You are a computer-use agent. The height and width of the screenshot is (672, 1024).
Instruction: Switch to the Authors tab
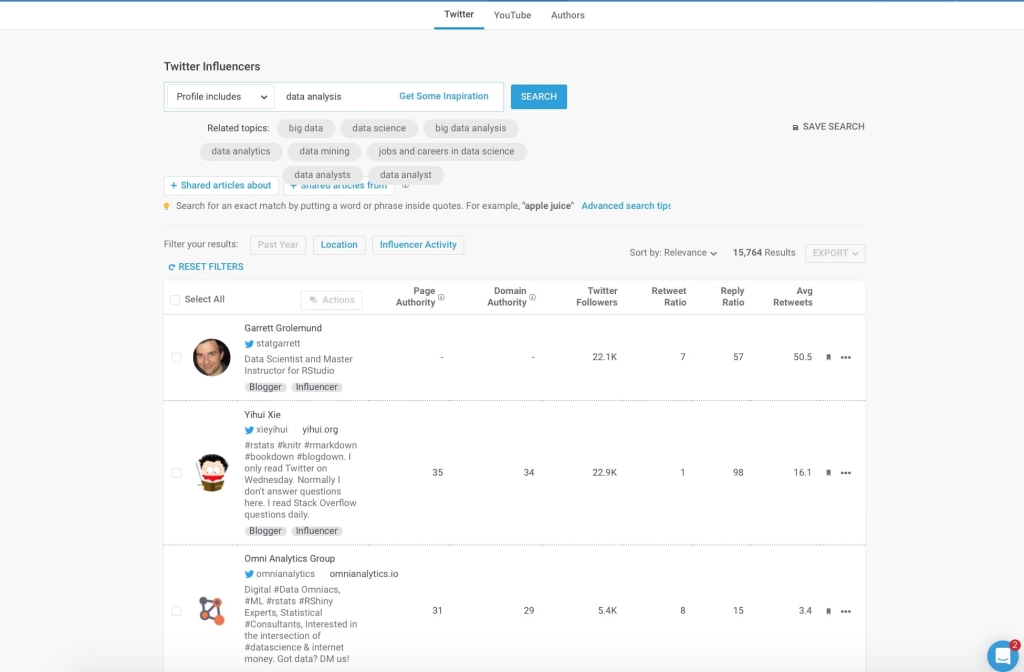click(x=567, y=15)
